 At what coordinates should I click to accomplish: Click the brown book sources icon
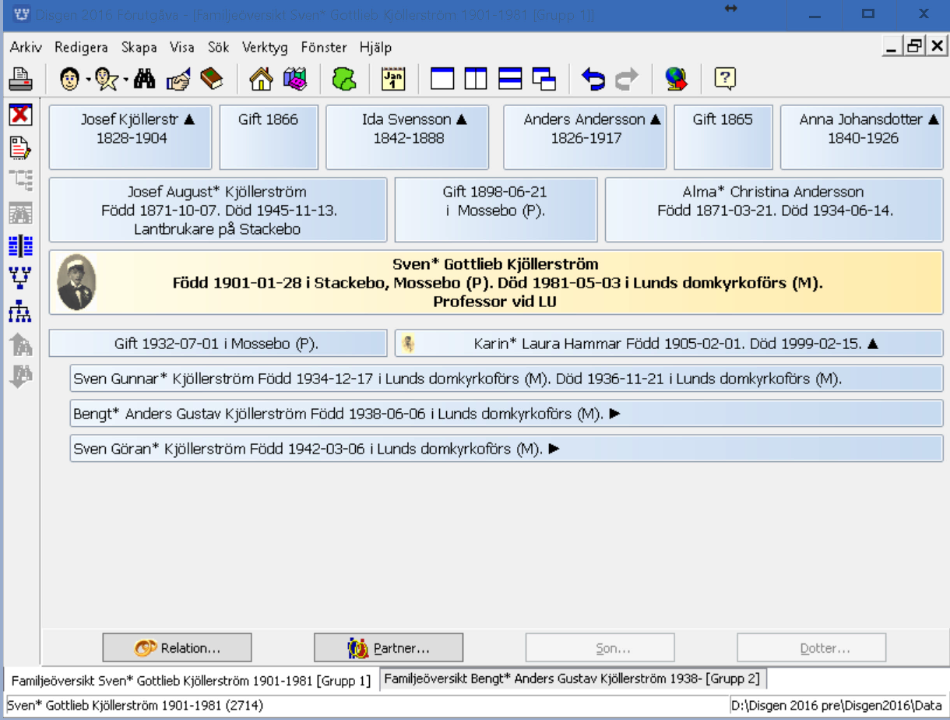click(x=211, y=79)
